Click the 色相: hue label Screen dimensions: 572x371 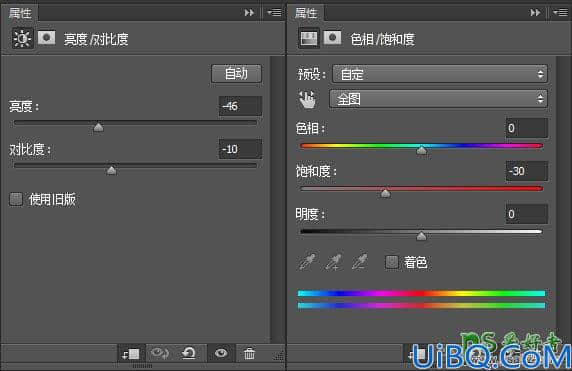[310, 128]
